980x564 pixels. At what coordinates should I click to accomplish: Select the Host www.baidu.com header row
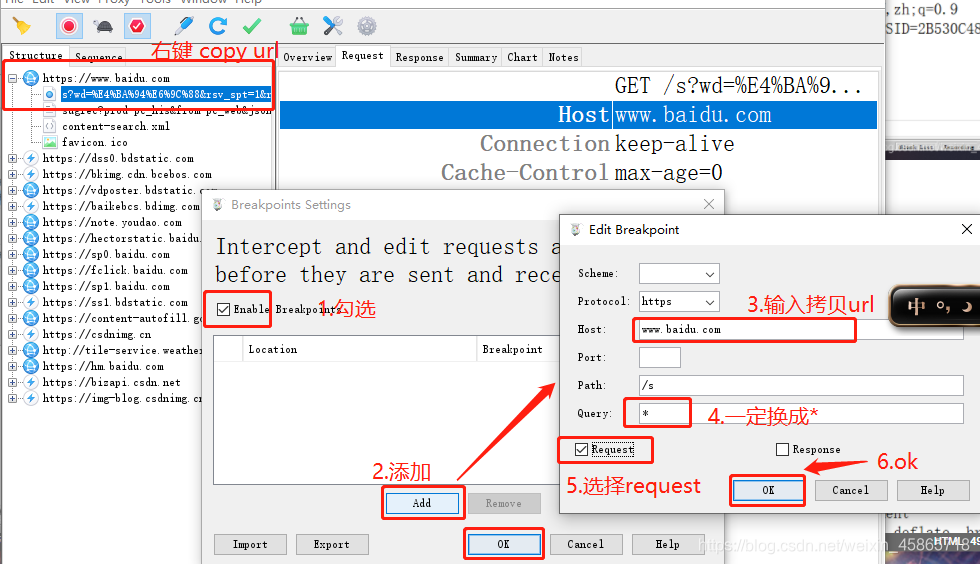[x=578, y=115]
